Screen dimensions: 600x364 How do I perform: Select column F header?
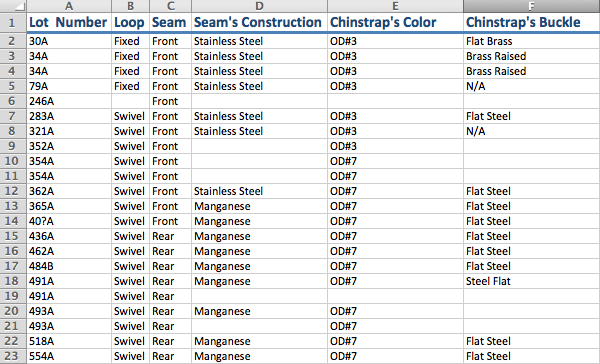point(532,6)
